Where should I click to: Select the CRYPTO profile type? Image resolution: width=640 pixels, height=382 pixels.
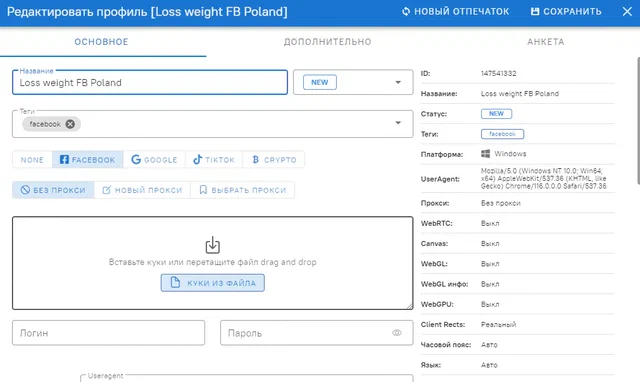[273, 160]
